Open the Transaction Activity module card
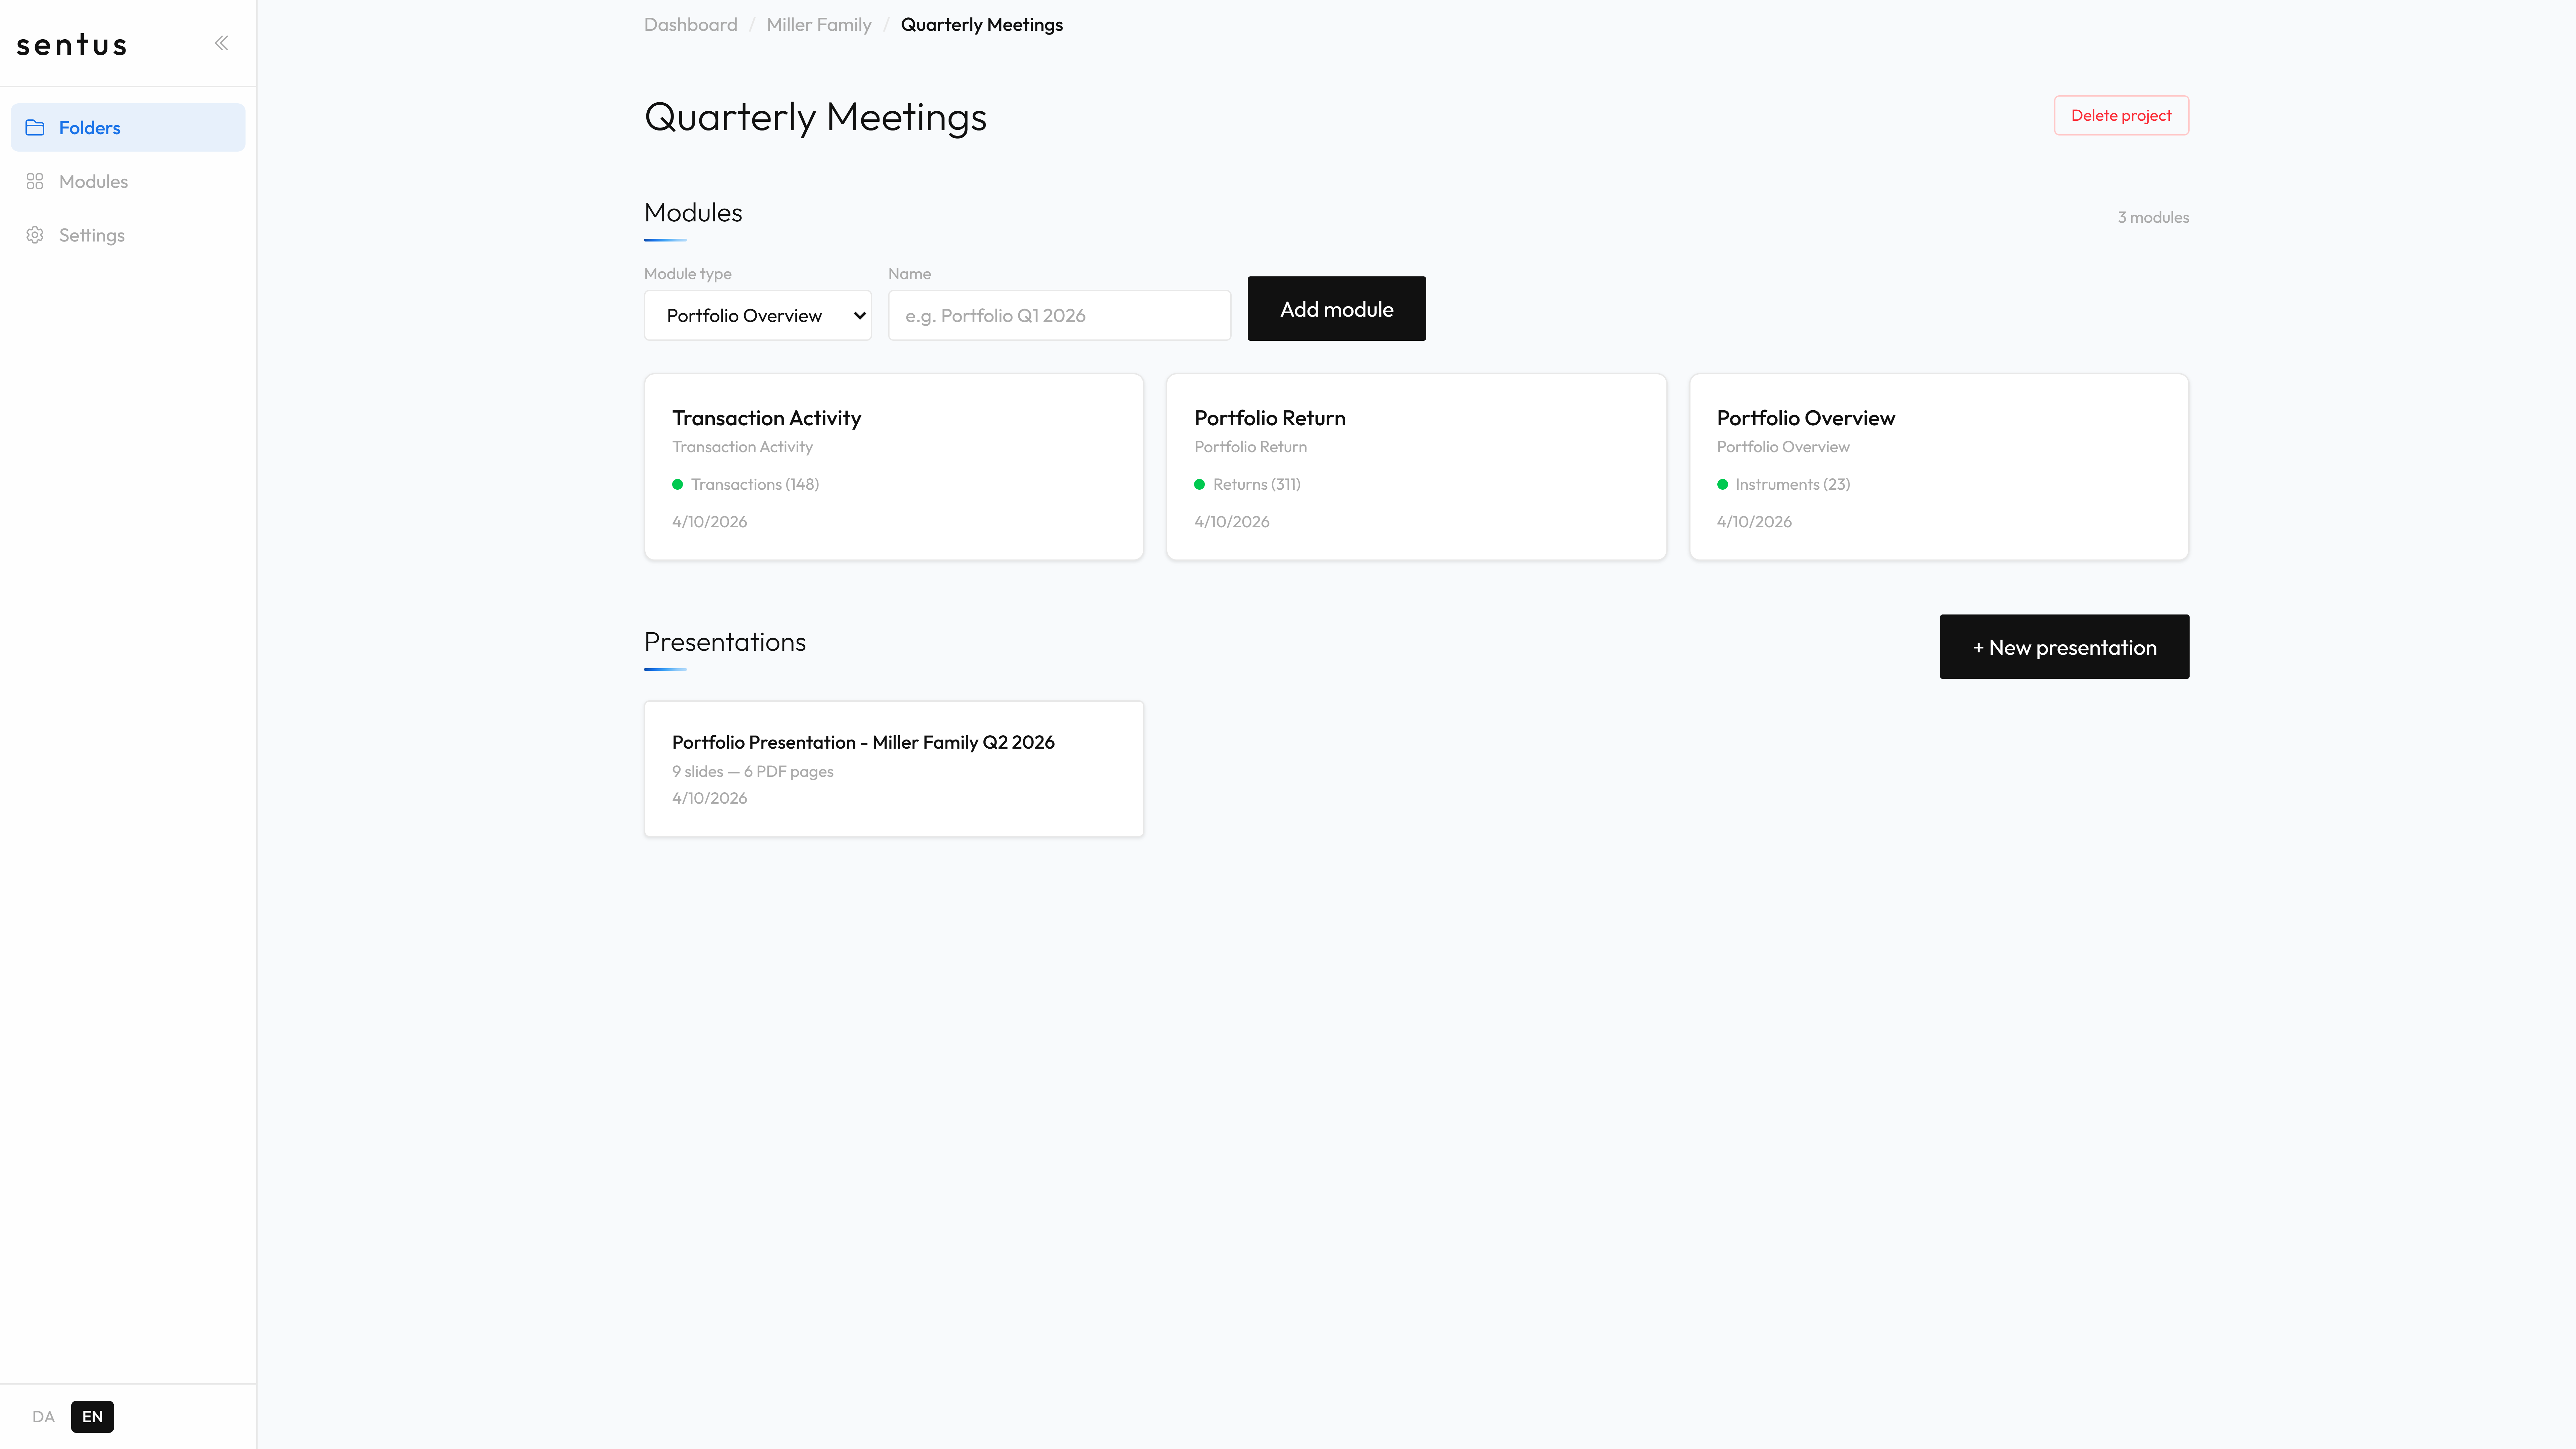The height and width of the screenshot is (1449, 2576). pos(894,467)
